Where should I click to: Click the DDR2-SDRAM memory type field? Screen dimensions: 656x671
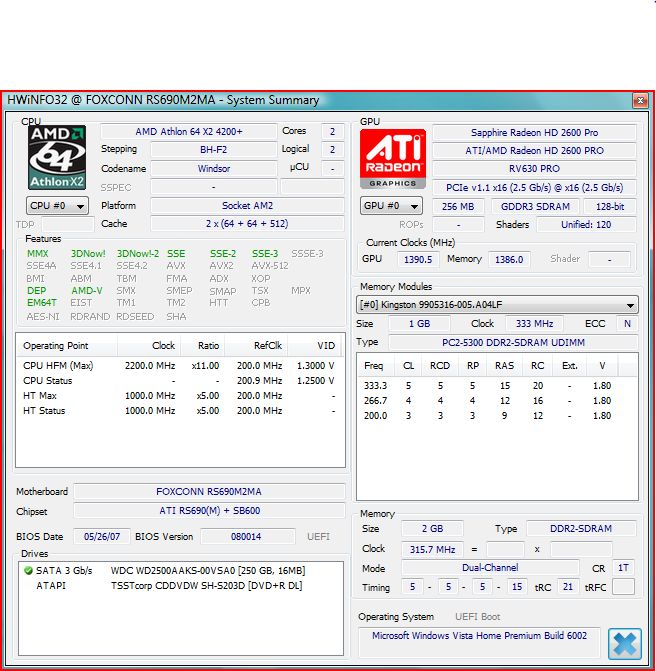click(x=581, y=528)
